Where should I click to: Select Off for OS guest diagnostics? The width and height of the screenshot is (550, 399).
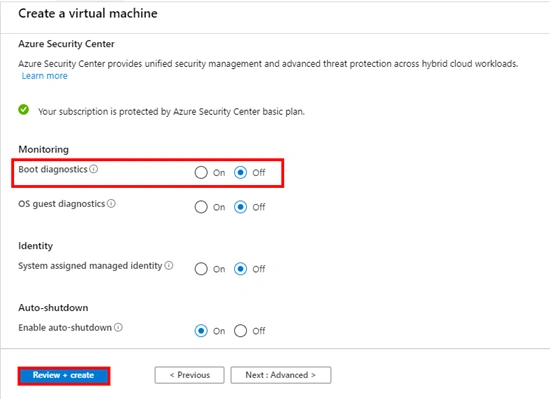coord(240,207)
